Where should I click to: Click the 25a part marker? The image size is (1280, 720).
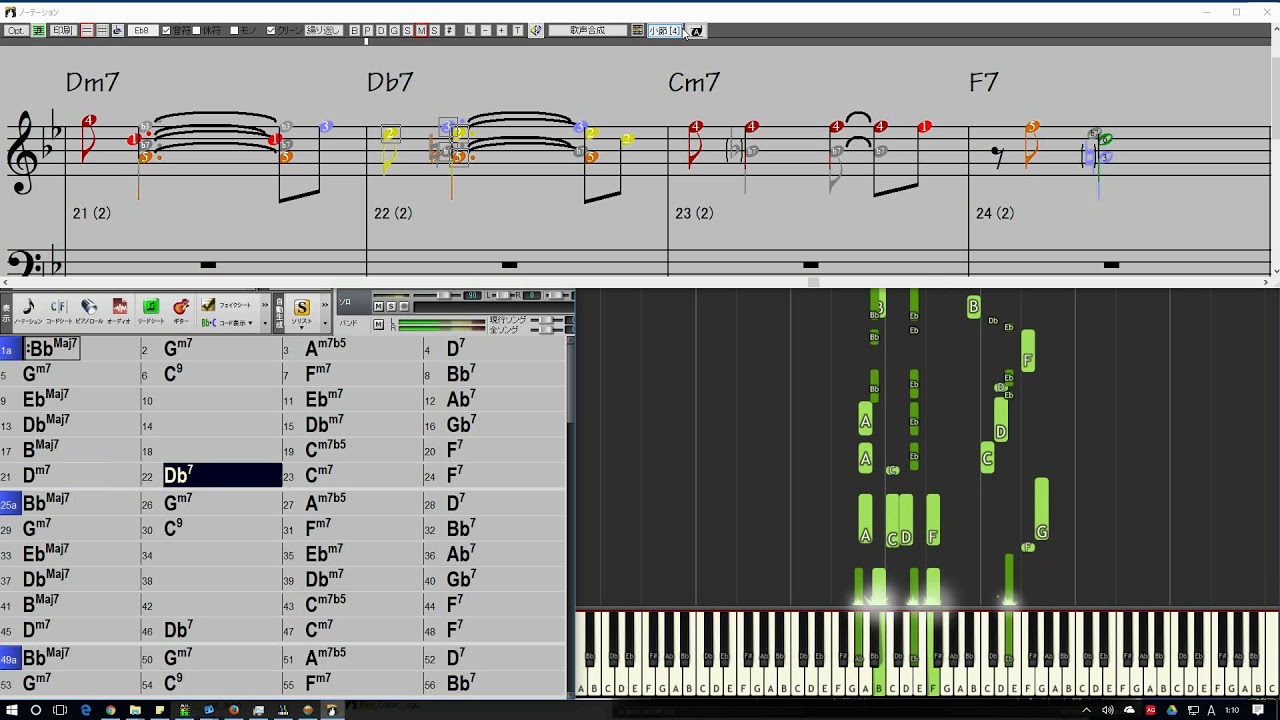[10, 504]
